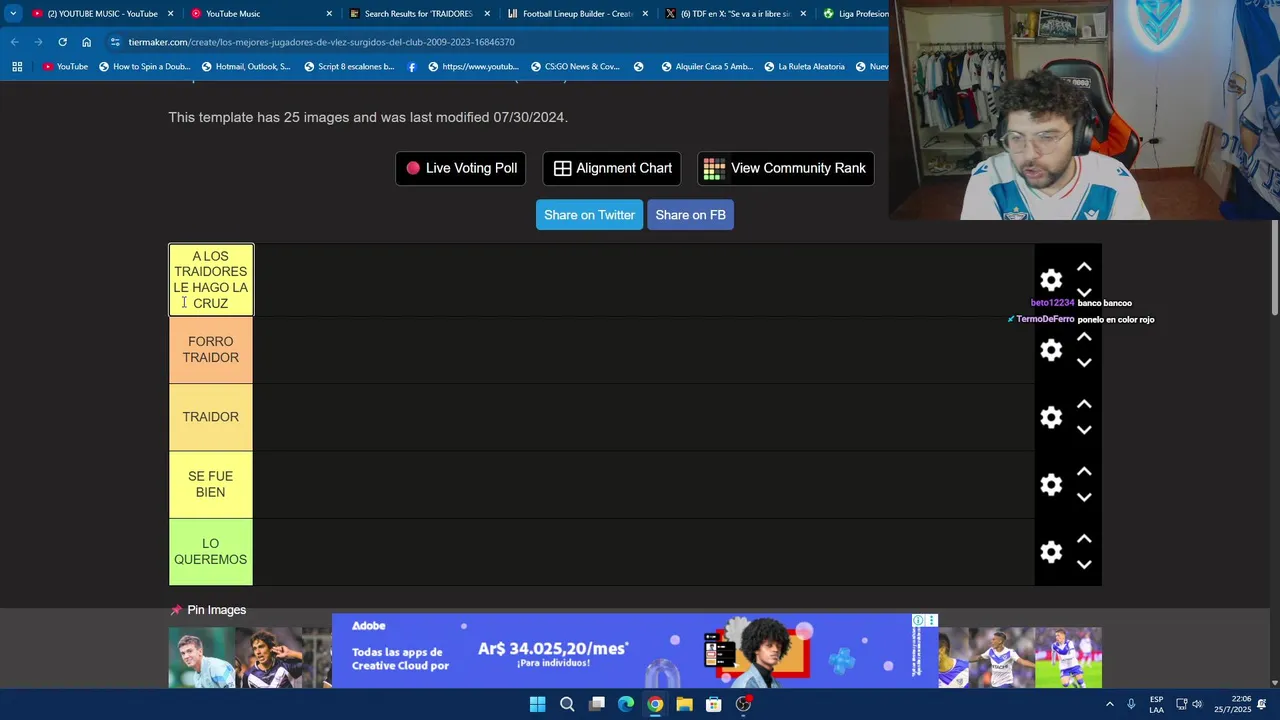Select the orange 'FORRO TRAIDOR' tier label

pos(211,350)
